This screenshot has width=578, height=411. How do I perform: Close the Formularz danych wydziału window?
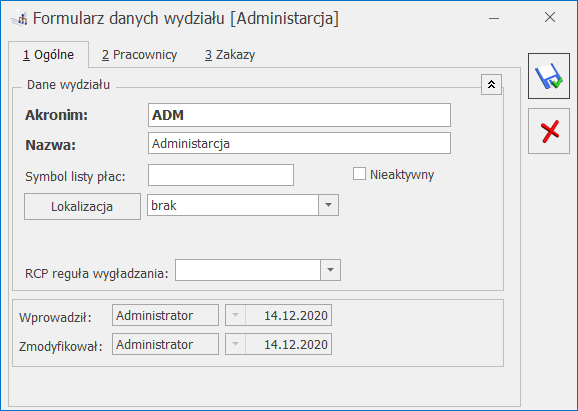[x=550, y=17]
